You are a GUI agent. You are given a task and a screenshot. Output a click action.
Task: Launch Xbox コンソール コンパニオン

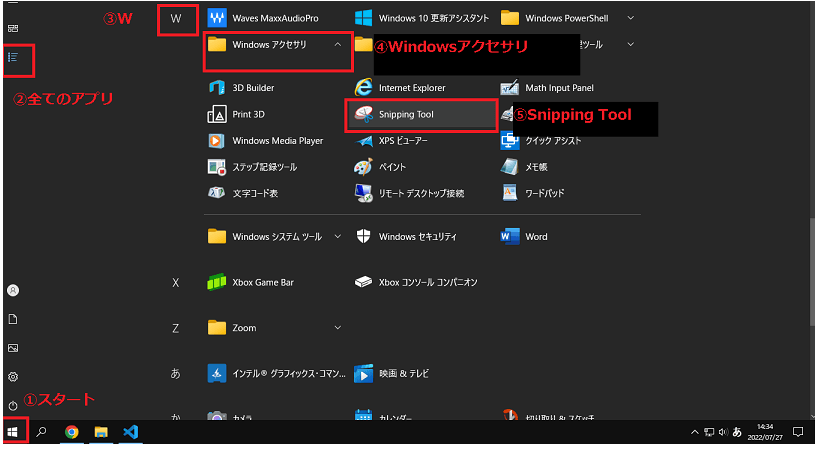pos(416,283)
